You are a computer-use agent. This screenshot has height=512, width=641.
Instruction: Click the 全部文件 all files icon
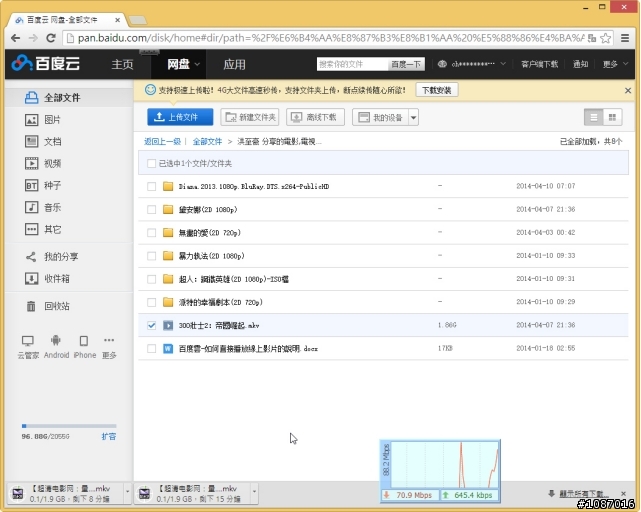point(31,98)
